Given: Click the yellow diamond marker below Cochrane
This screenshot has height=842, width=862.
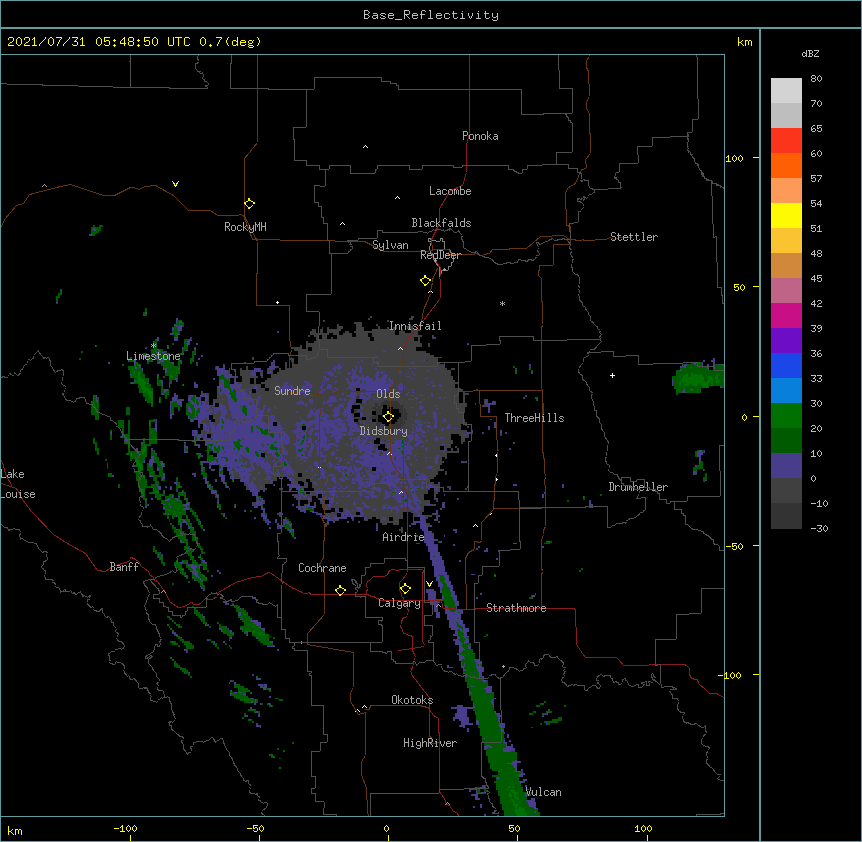Looking at the screenshot, I should coord(340,590).
